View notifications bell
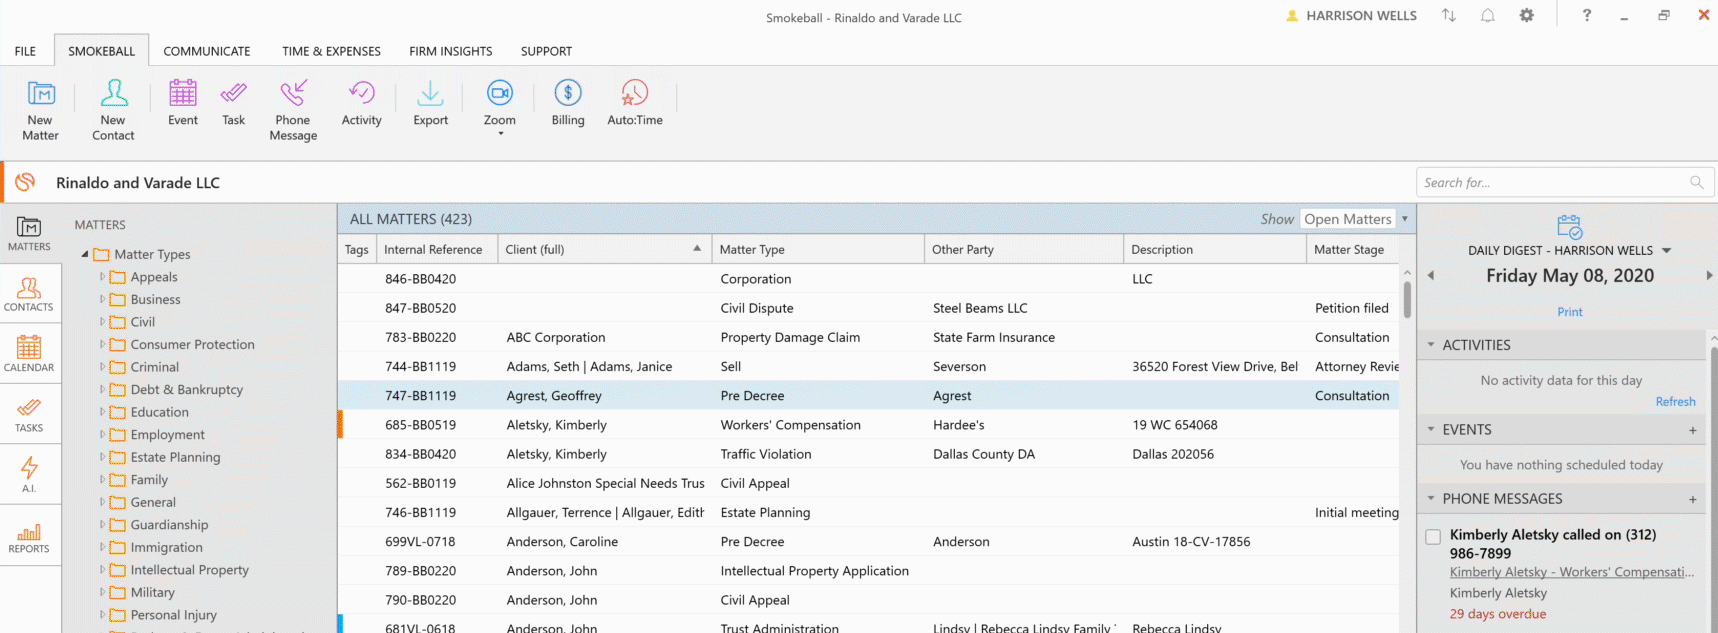The image size is (1718, 633). coord(1488,15)
